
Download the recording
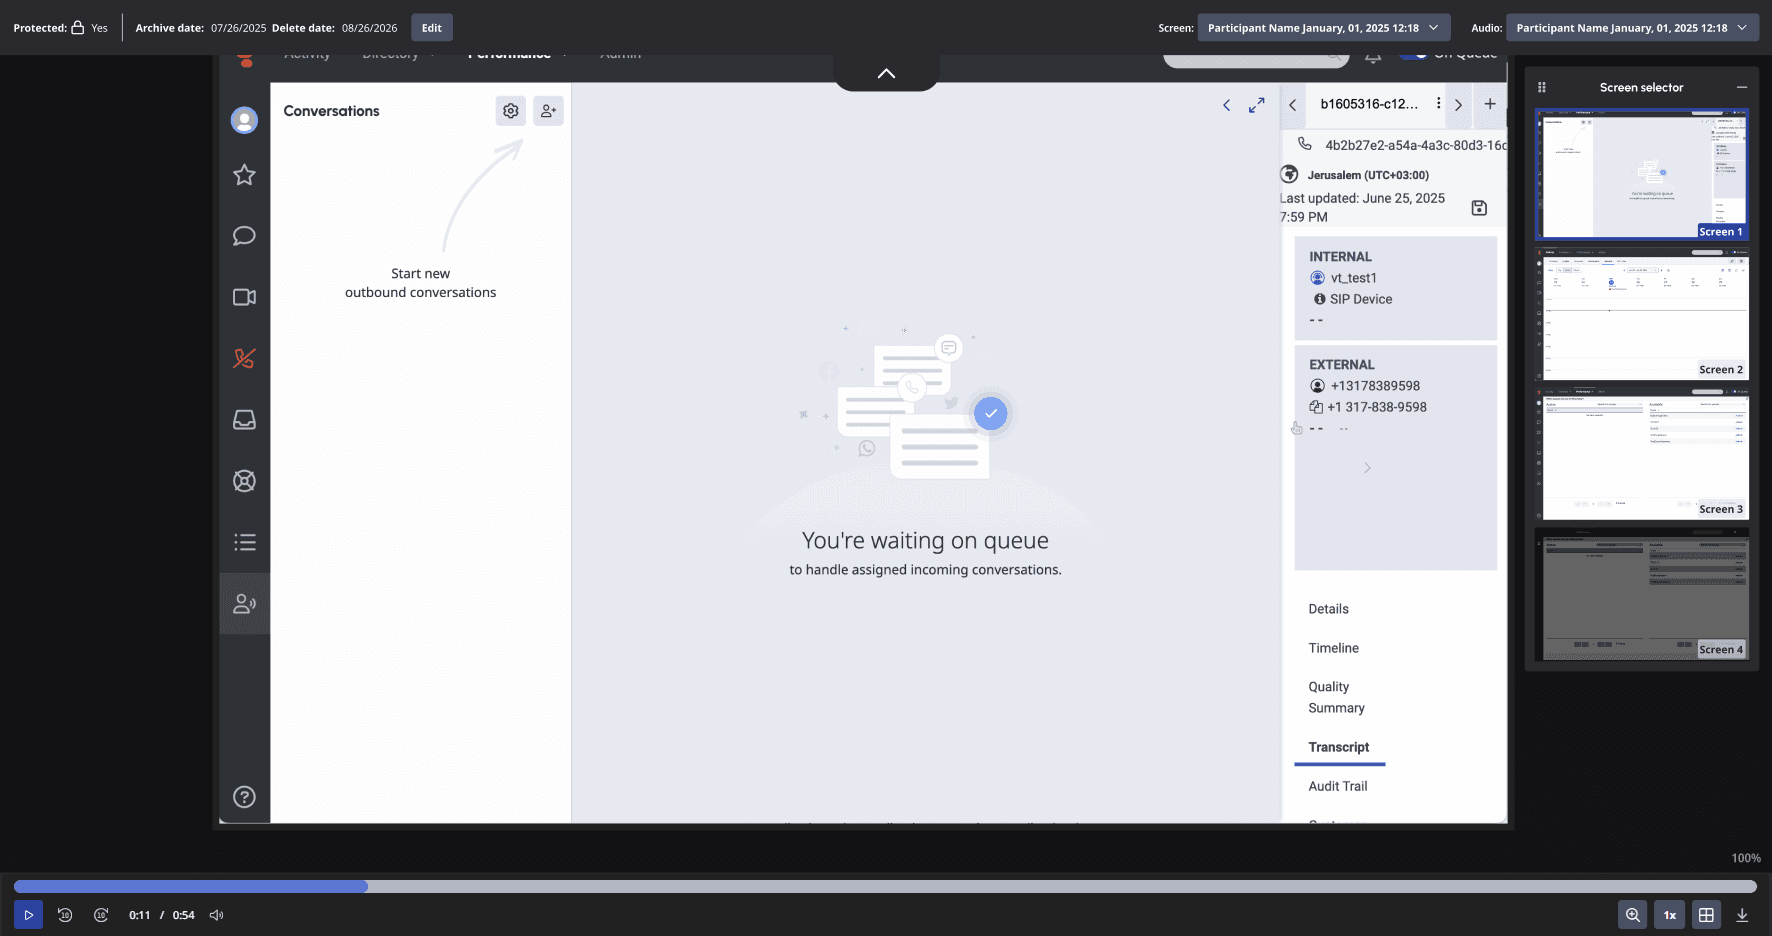[1742, 915]
